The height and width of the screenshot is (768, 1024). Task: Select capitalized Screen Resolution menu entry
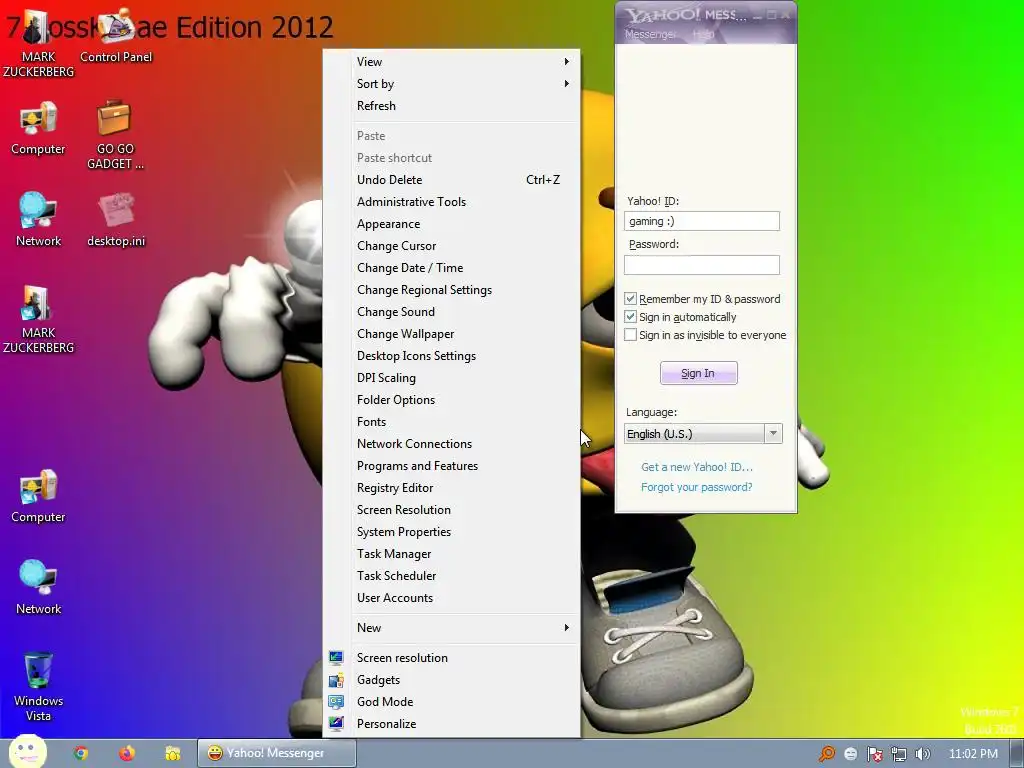click(x=451, y=509)
